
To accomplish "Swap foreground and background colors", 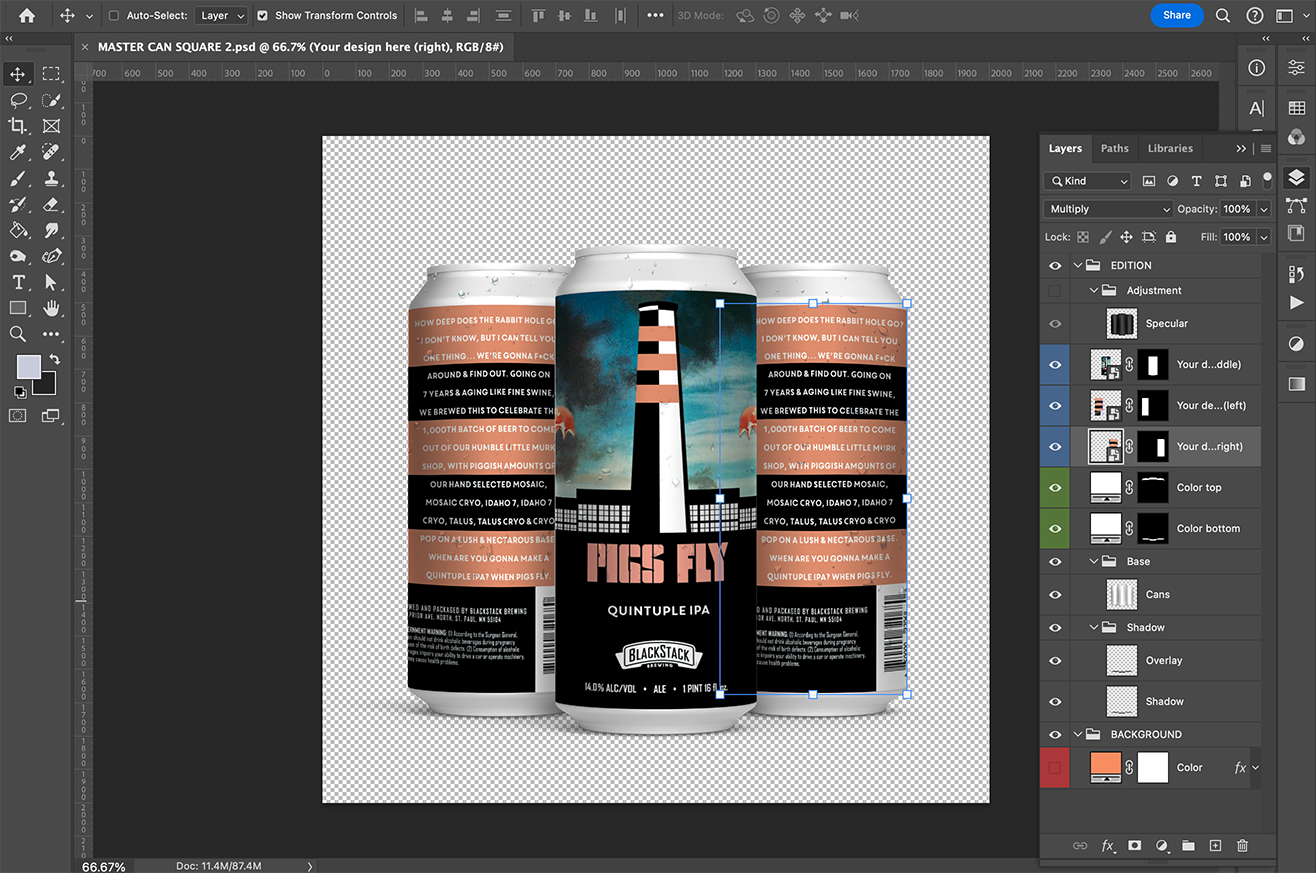I will coord(53,359).
